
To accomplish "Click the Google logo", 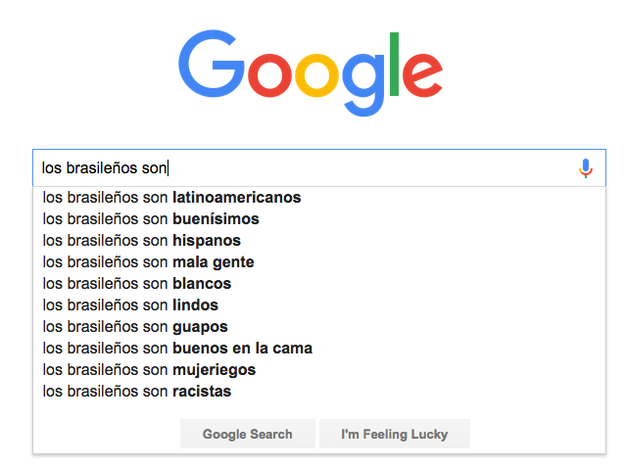I will pos(311,73).
